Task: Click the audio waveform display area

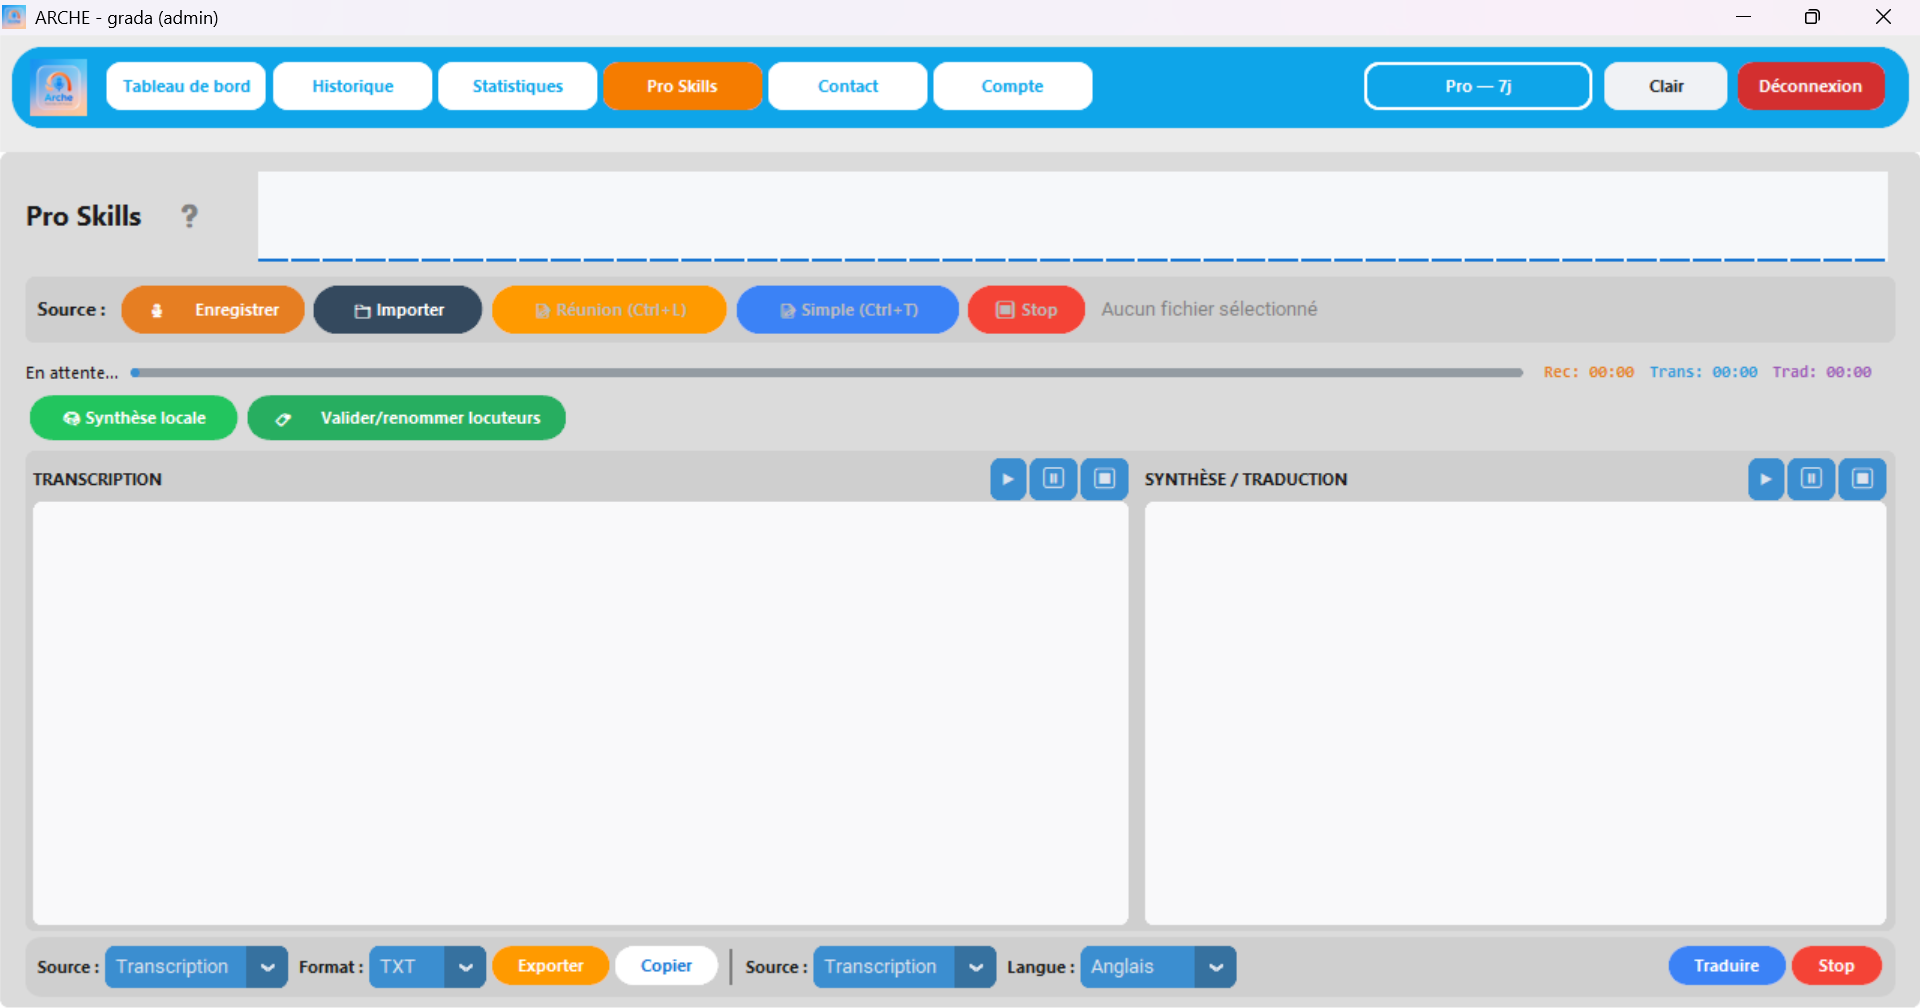Action: (x=1072, y=216)
